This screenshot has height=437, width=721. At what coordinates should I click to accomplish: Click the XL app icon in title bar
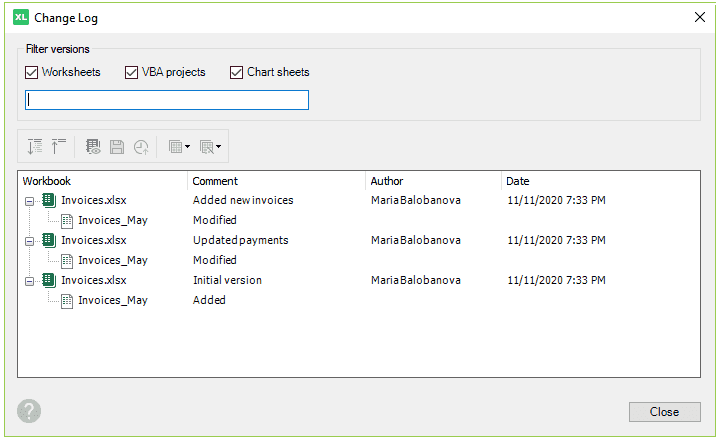pos(21,17)
